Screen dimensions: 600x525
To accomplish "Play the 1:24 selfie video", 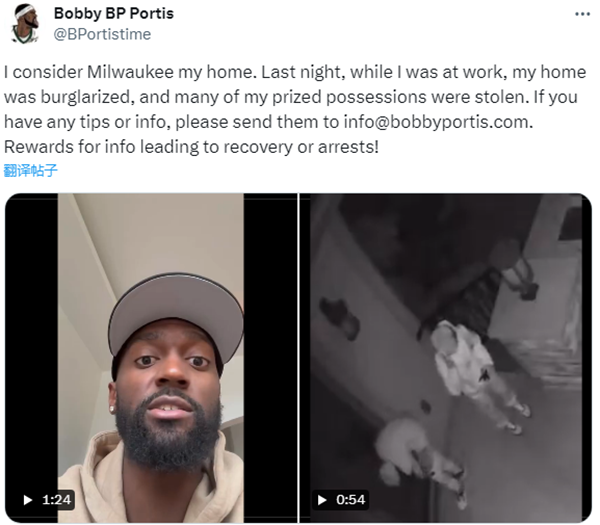I will click(28, 500).
